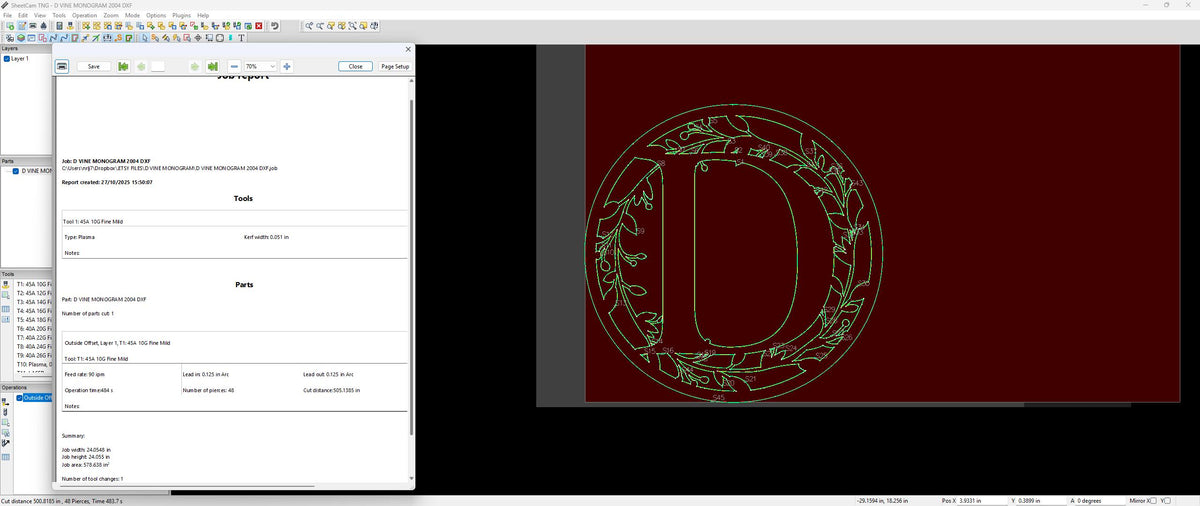Open the Help menu
The height and width of the screenshot is (506, 1200).
point(203,16)
